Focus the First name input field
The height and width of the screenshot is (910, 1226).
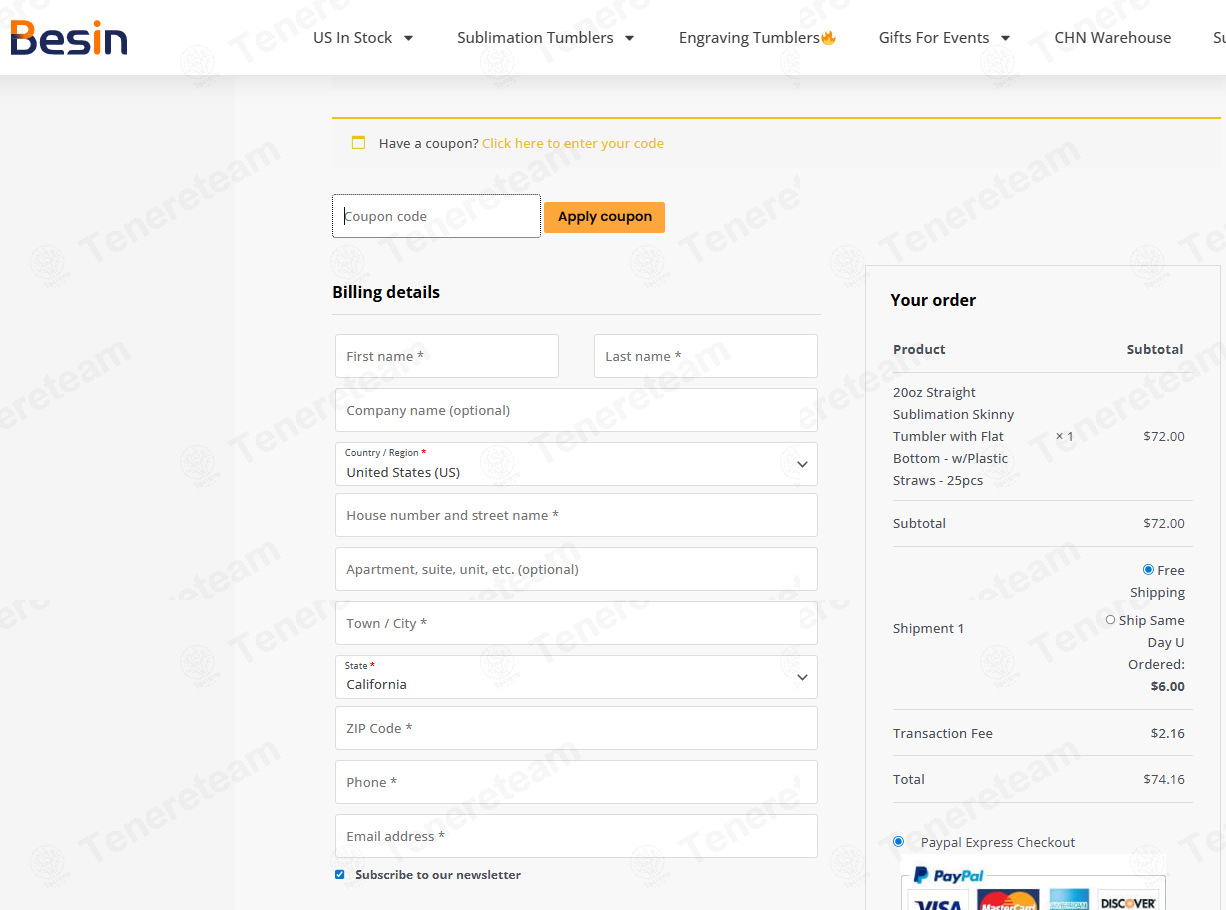click(447, 356)
